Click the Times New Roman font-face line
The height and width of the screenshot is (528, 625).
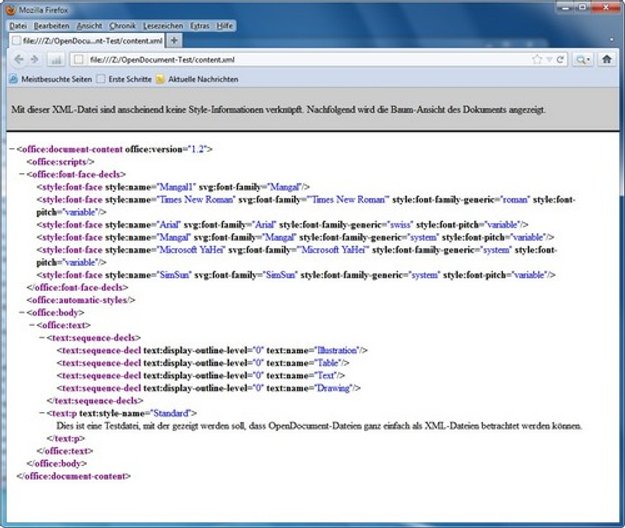306,206
